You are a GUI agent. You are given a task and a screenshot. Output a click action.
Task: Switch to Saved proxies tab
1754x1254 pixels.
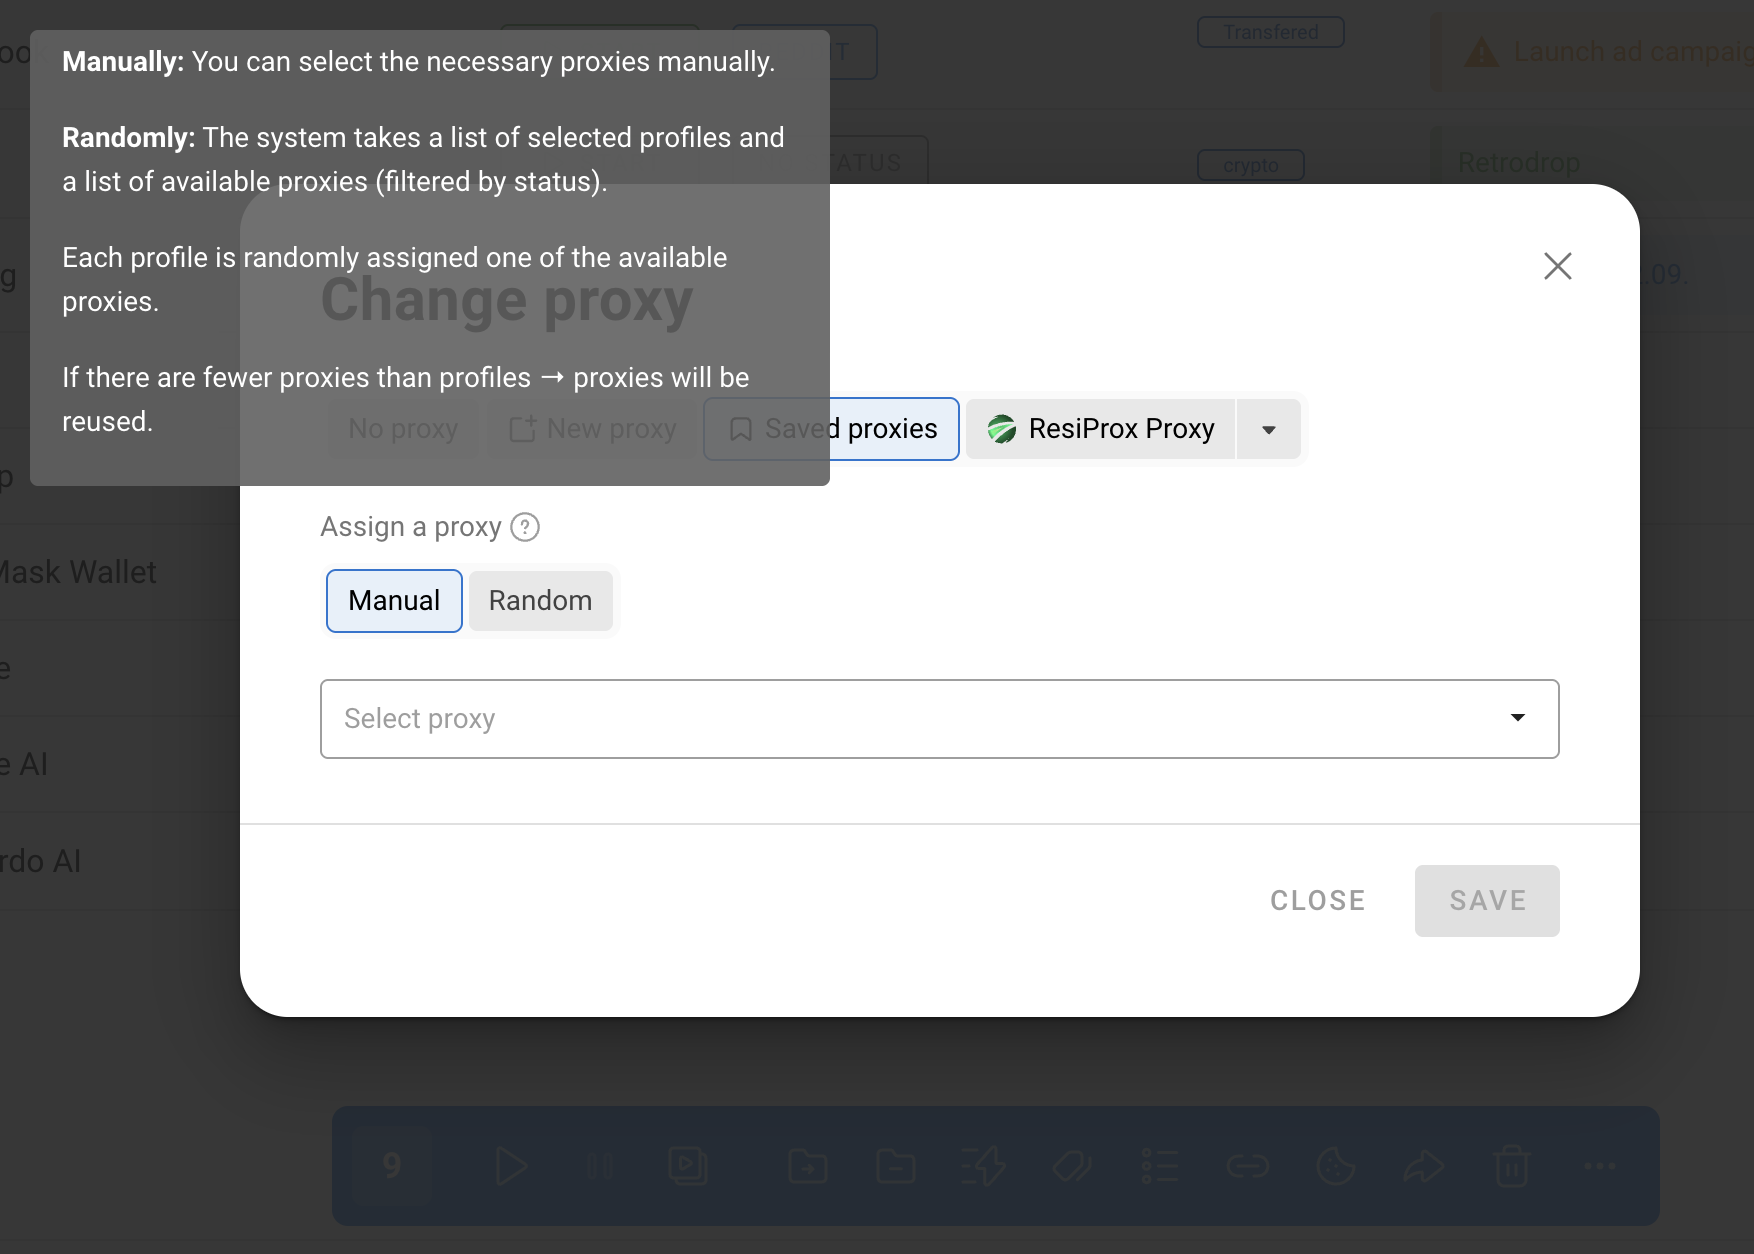pos(831,429)
